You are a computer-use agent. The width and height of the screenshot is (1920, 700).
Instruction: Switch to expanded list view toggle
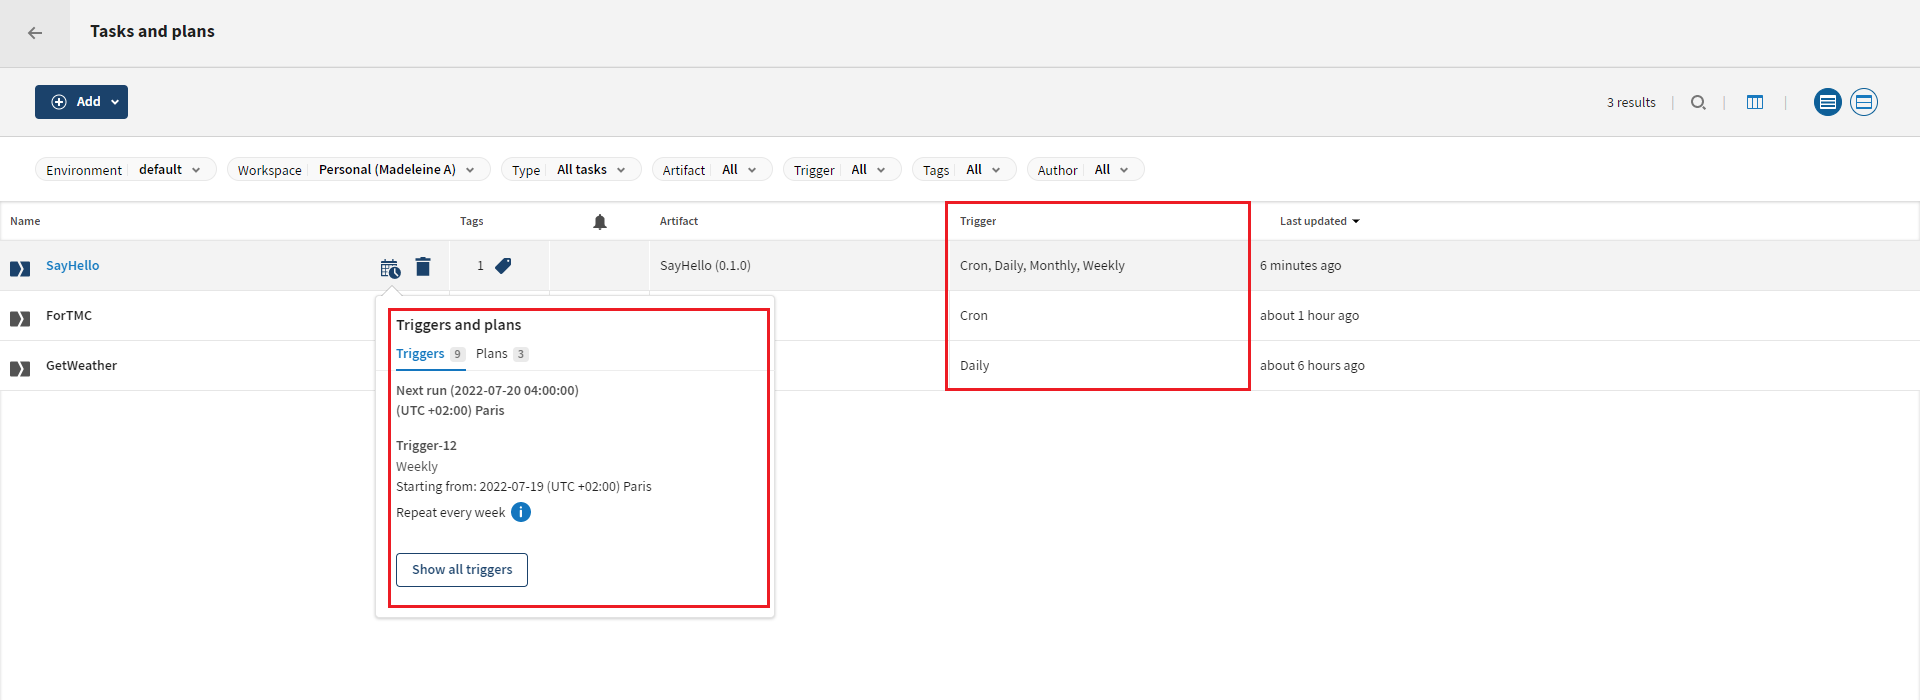[x=1864, y=102]
